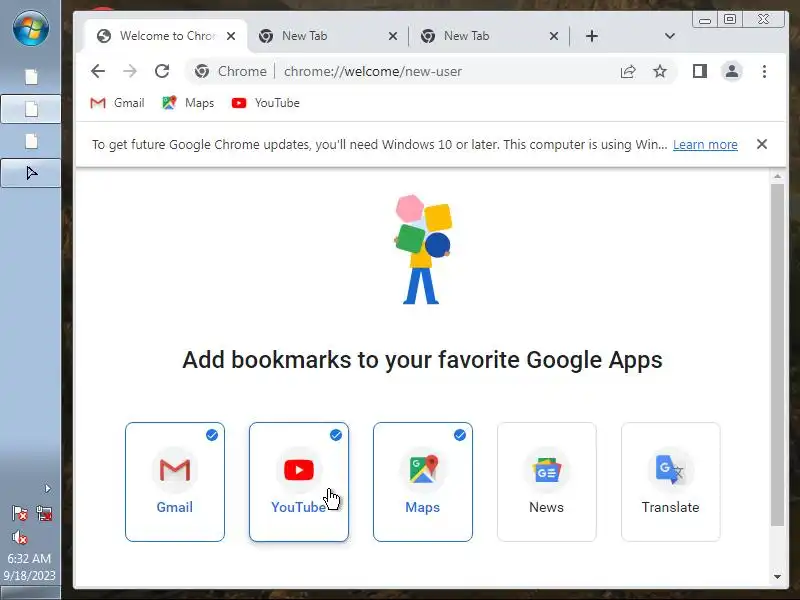Click the third taskbar document icon
800x600 pixels.
pyautogui.click(x=31, y=141)
